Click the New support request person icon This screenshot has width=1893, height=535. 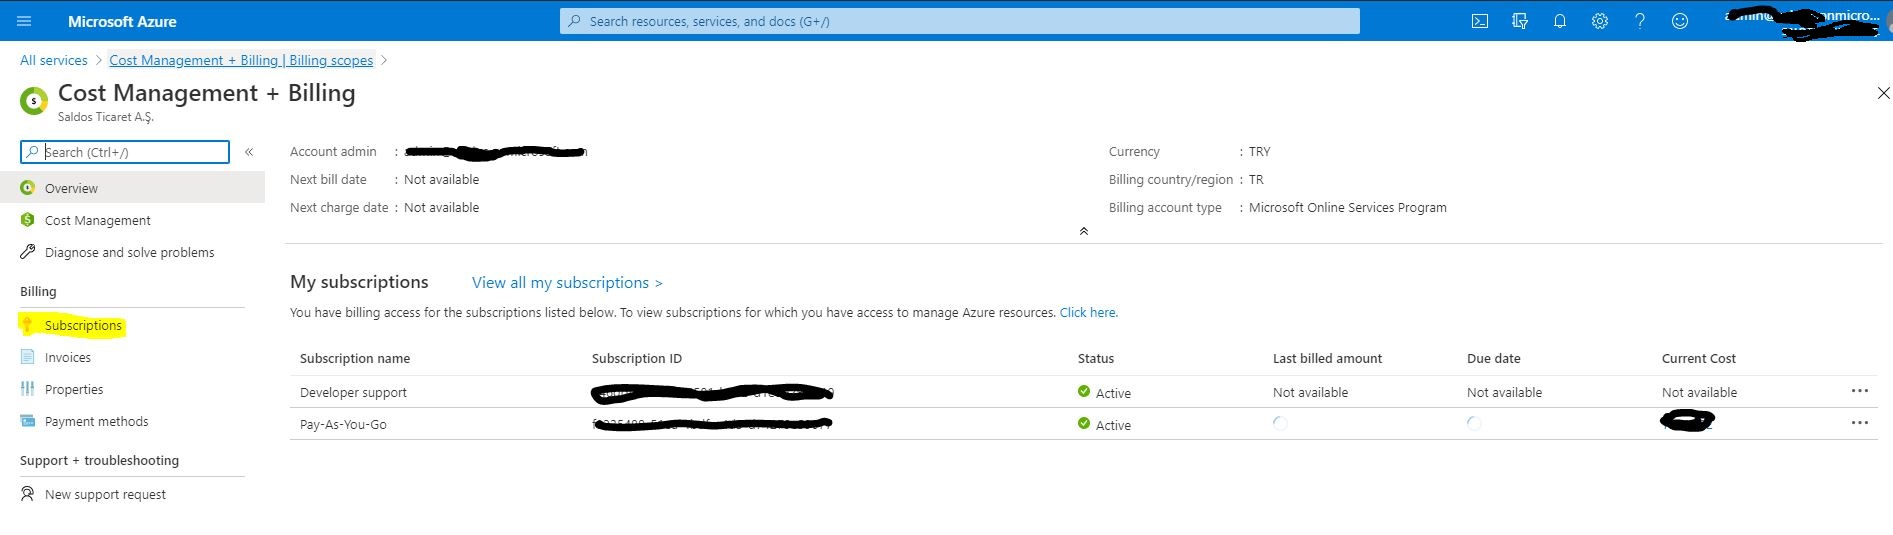[x=28, y=494]
